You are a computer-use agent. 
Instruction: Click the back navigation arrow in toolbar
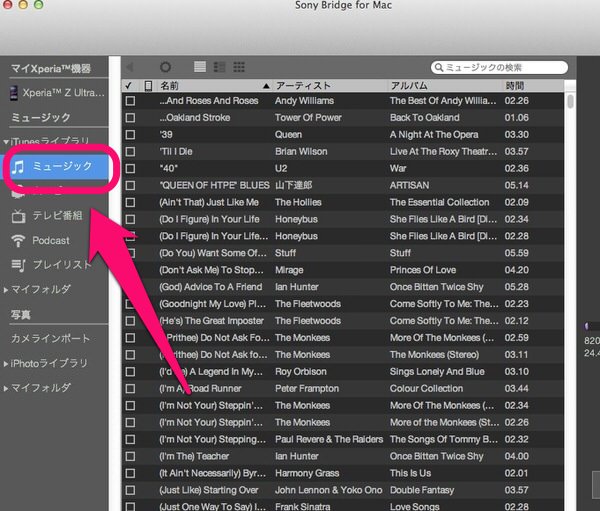point(130,67)
